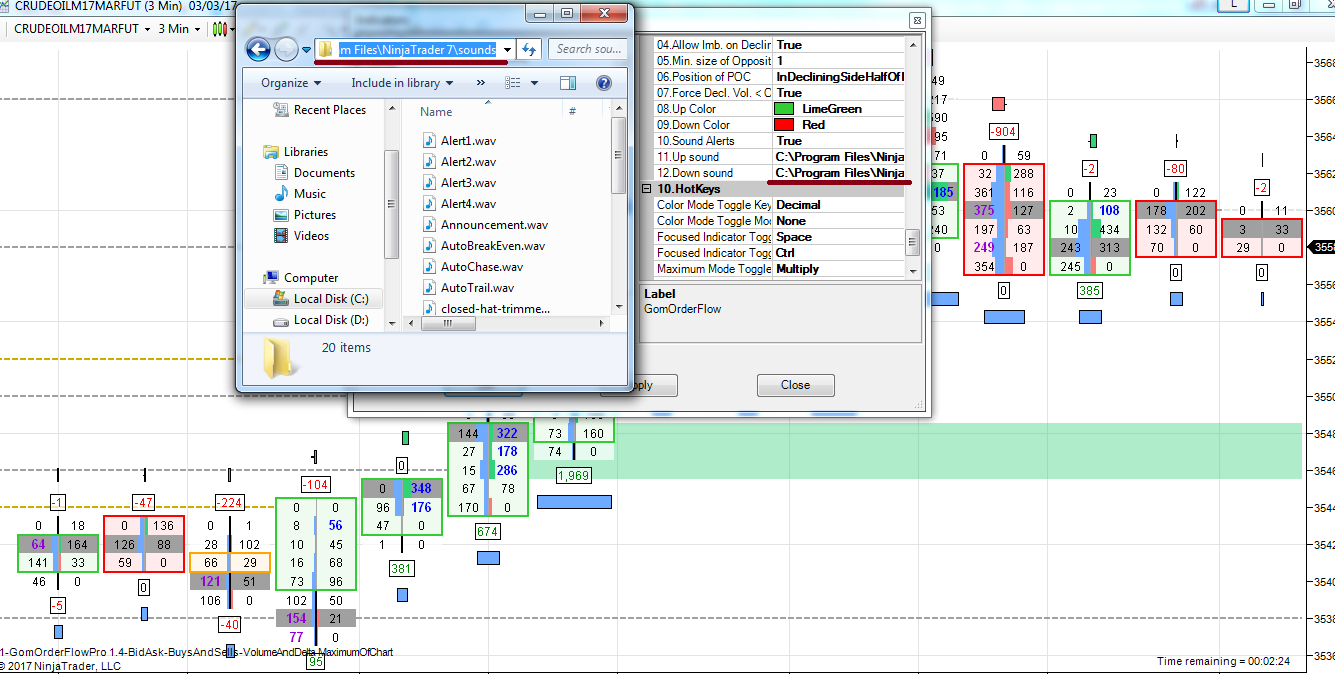Change Position of POC value
The width and height of the screenshot is (1335, 674).
(838, 77)
